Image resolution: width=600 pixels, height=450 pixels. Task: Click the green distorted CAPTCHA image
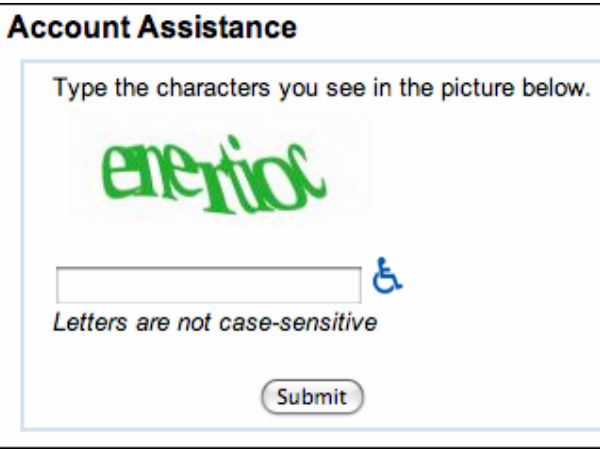[217, 176]
